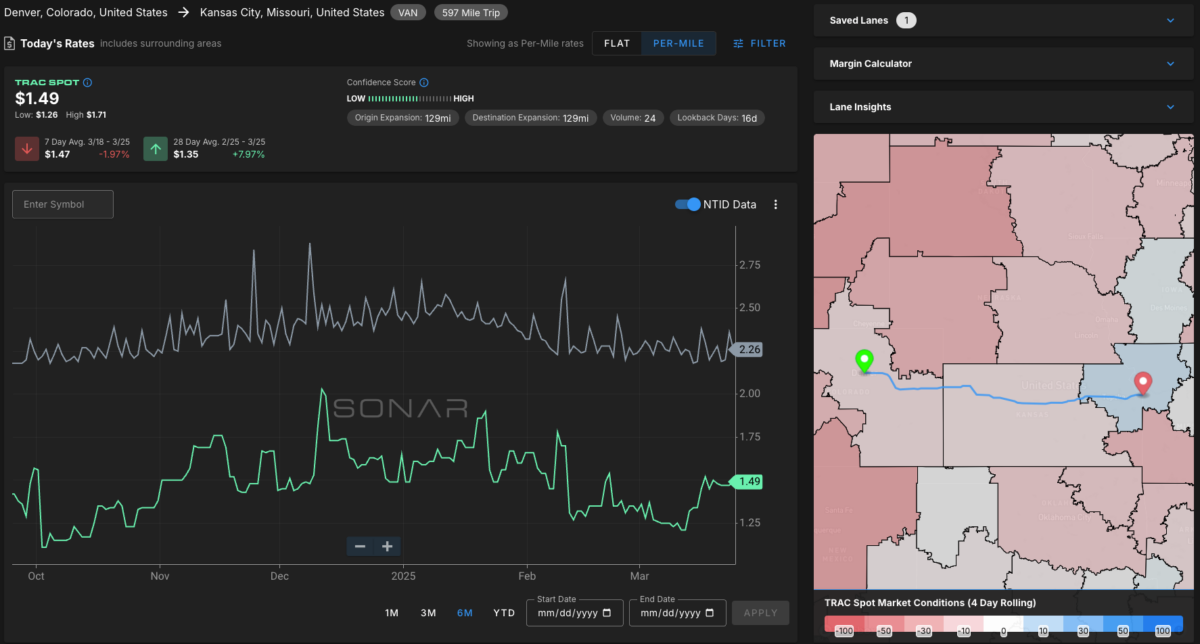The width and height of the screenshot is (1200, 644).
Task: Select the 3M time range
Action: [428, 613]
